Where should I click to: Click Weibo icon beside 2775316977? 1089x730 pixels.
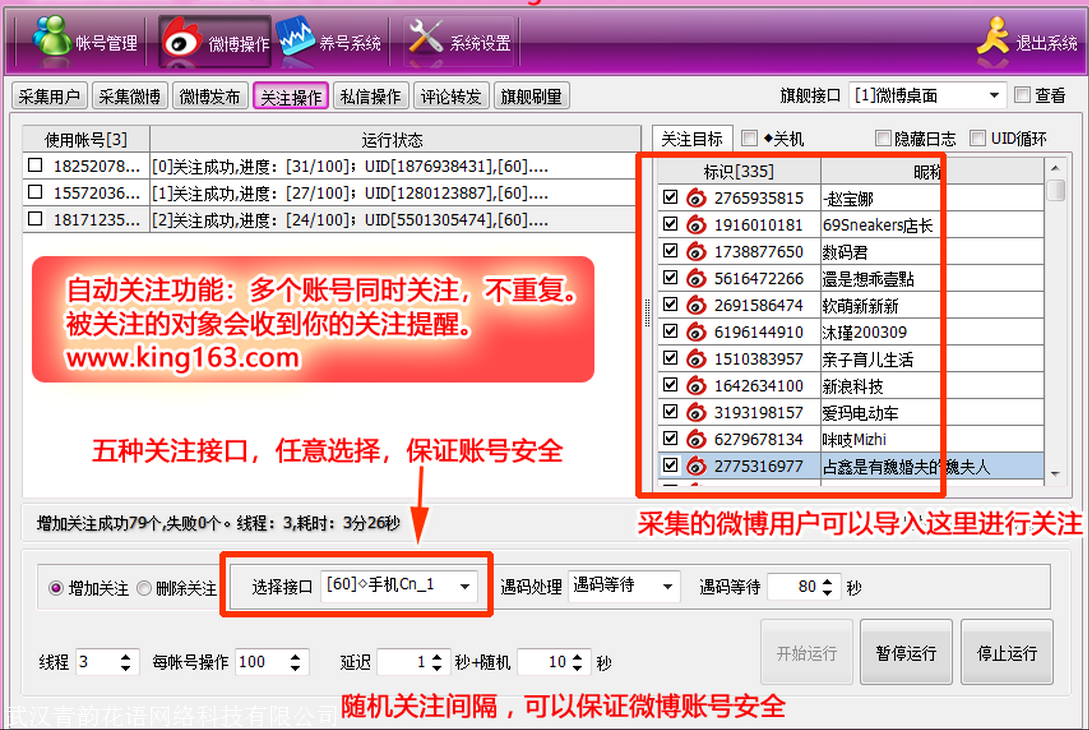click(696, 467)
